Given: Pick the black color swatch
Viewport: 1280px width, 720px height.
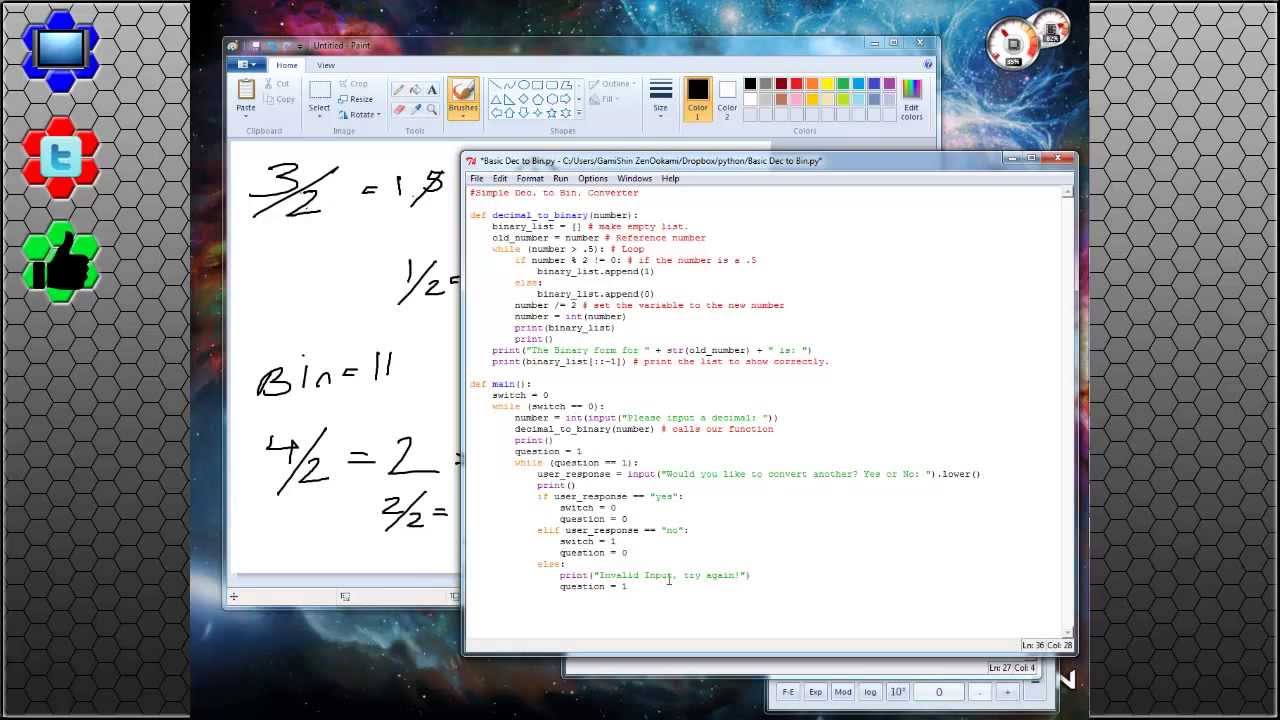Looking at the screenshot, I should tap(750, 83).
